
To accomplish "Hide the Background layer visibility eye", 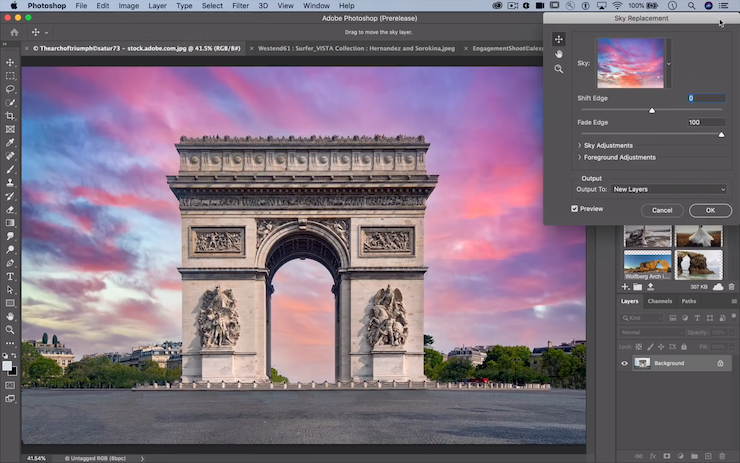I will click(625, 363).
